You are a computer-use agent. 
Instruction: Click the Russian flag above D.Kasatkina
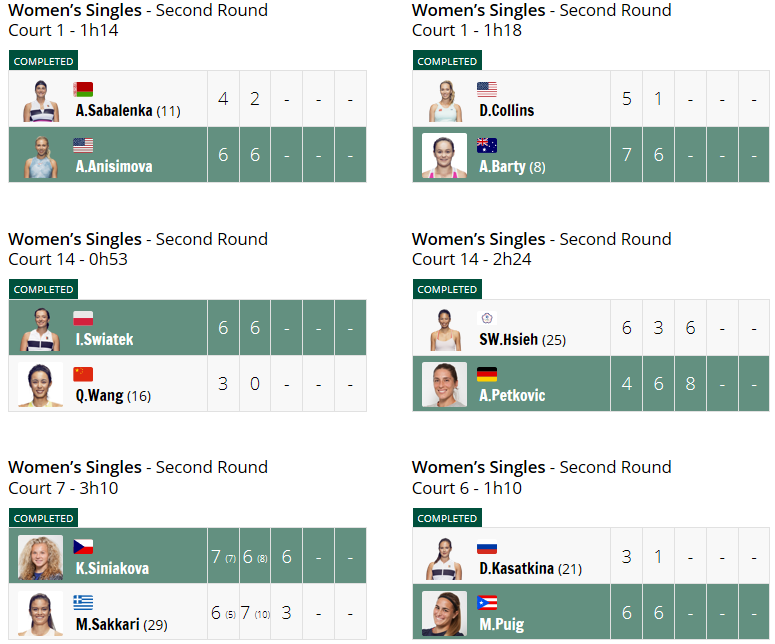click(x=487, y=547)
